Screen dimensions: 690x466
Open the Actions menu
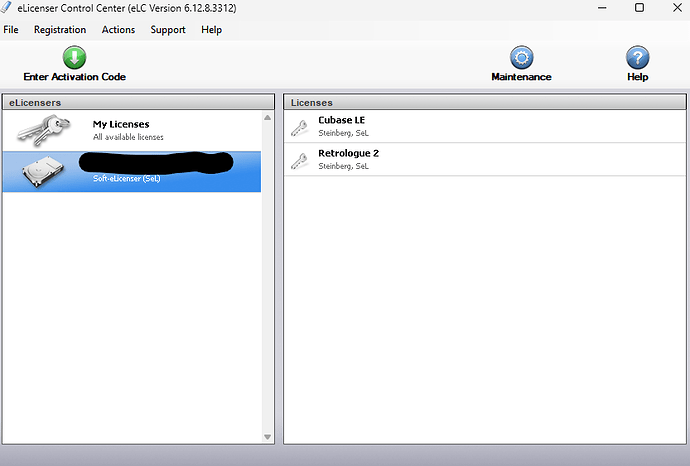tap(118, 29)
